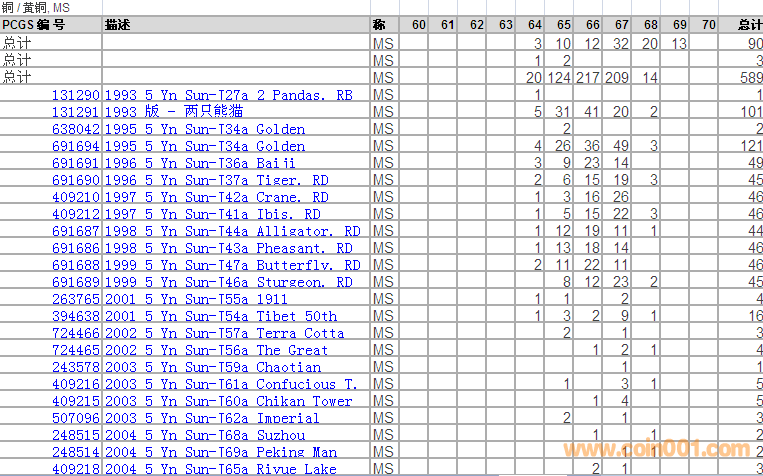Click PCGS number 248515 link

76,435
